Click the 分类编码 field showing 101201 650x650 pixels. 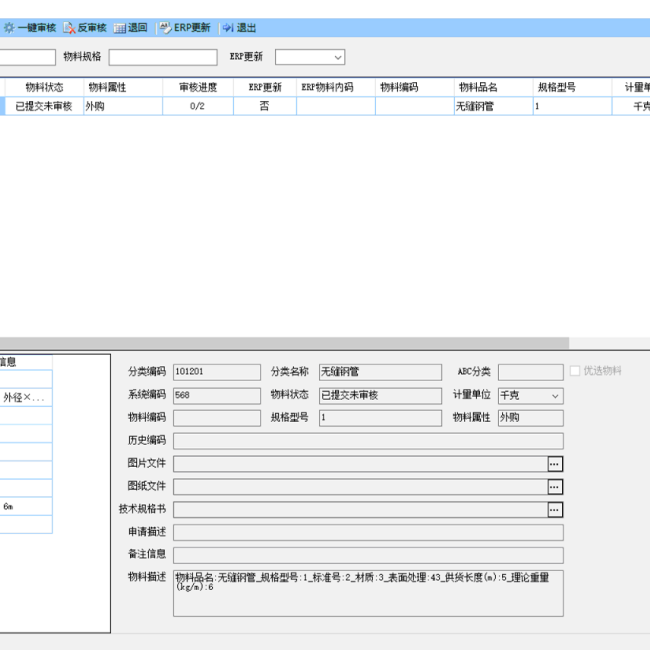[217, 372]
